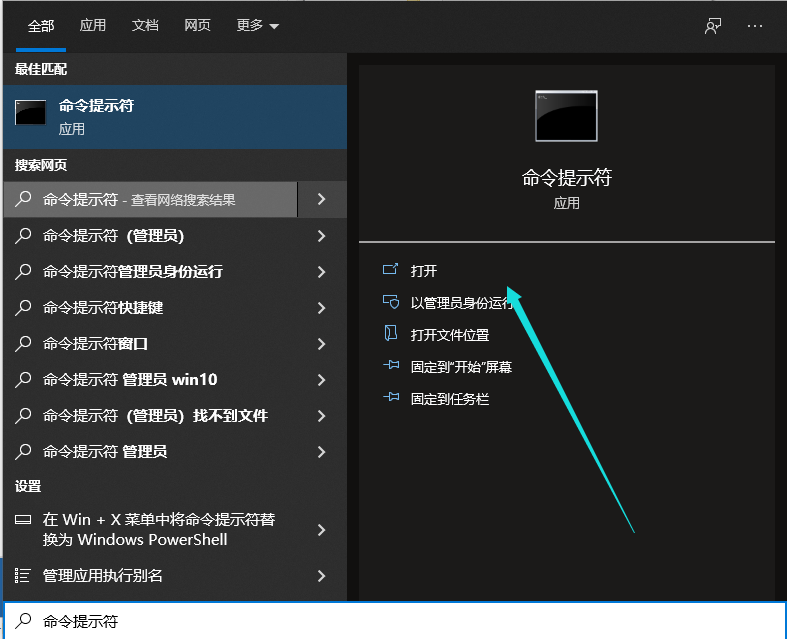Select the 网页 tab
Viewport: 787px width, 639px height.
(197, 26)
